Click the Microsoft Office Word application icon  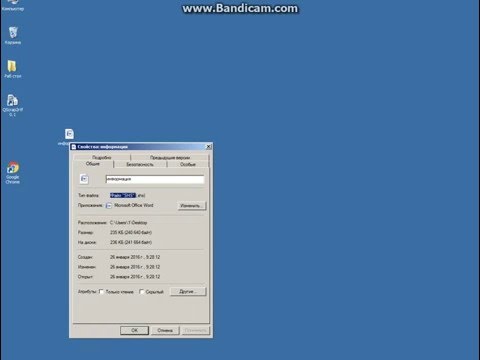[x=109, y=206]
